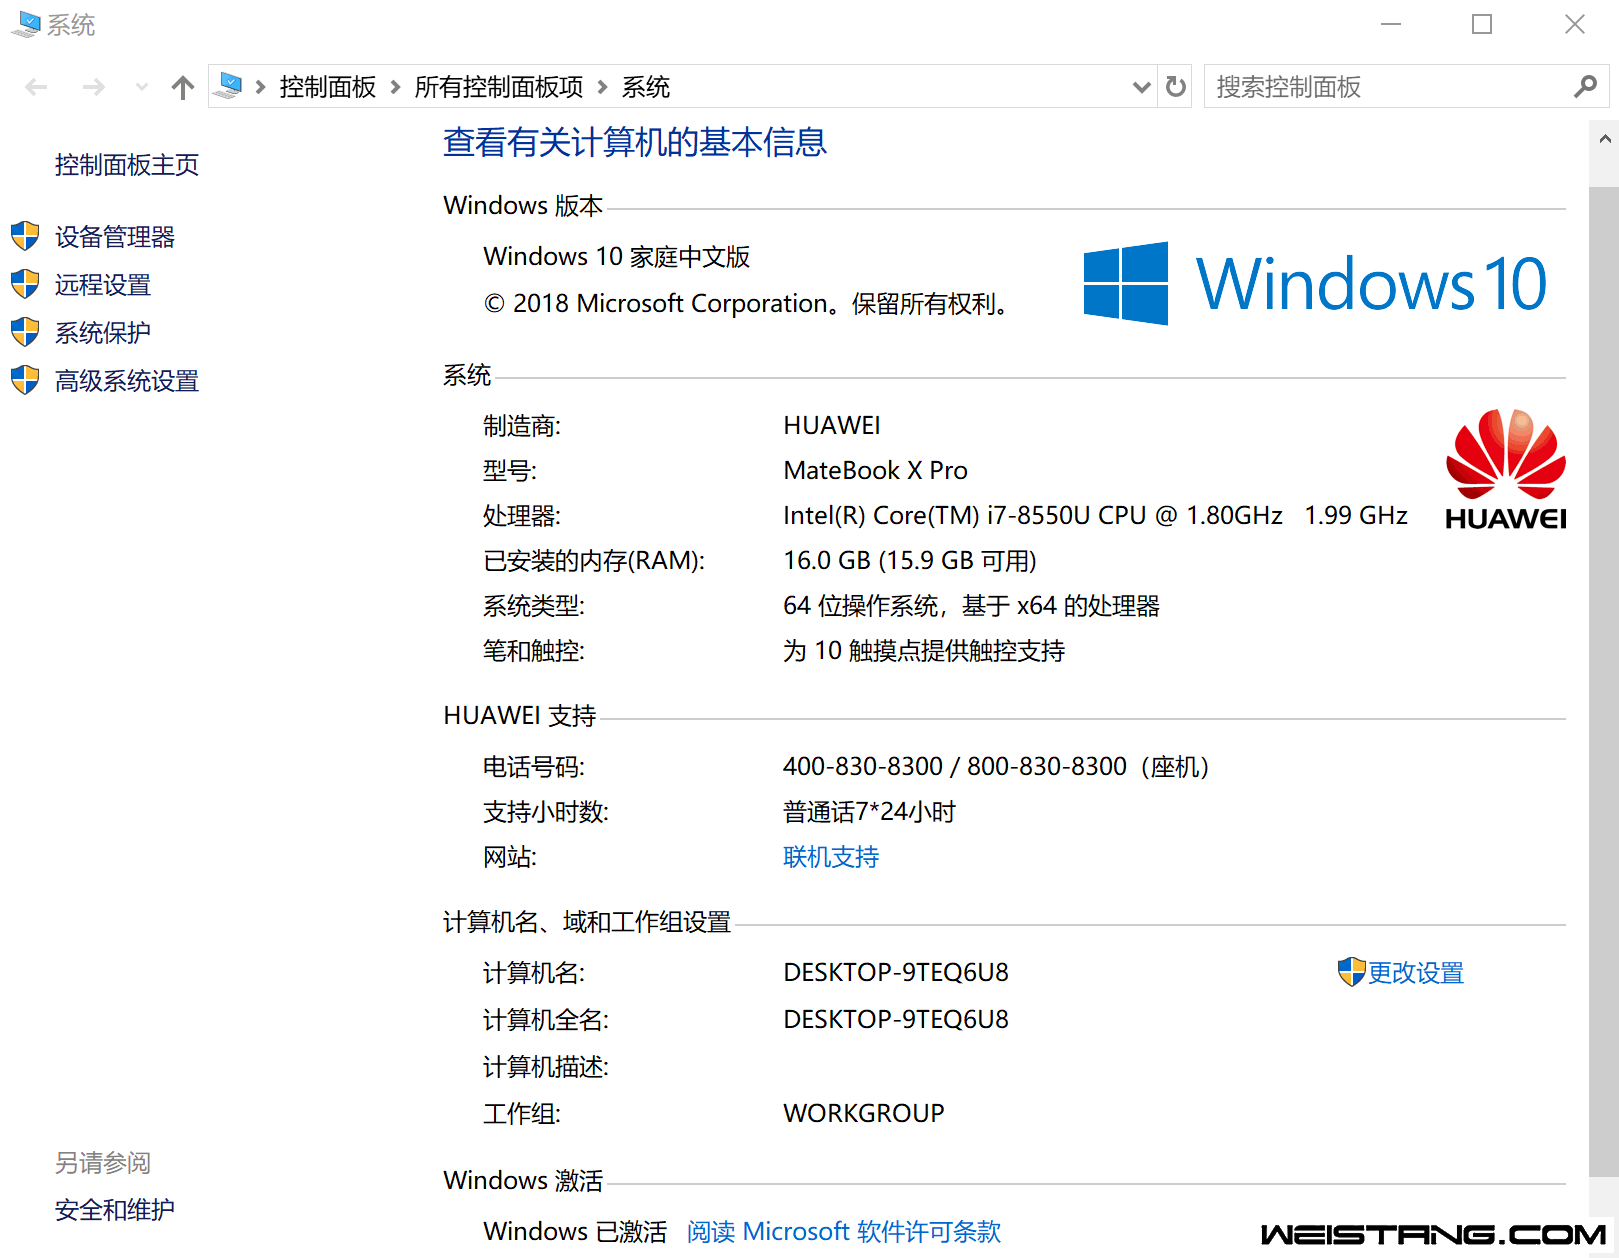
Task: Open 联机支持 website link
Action: click(x=831, y=857)
